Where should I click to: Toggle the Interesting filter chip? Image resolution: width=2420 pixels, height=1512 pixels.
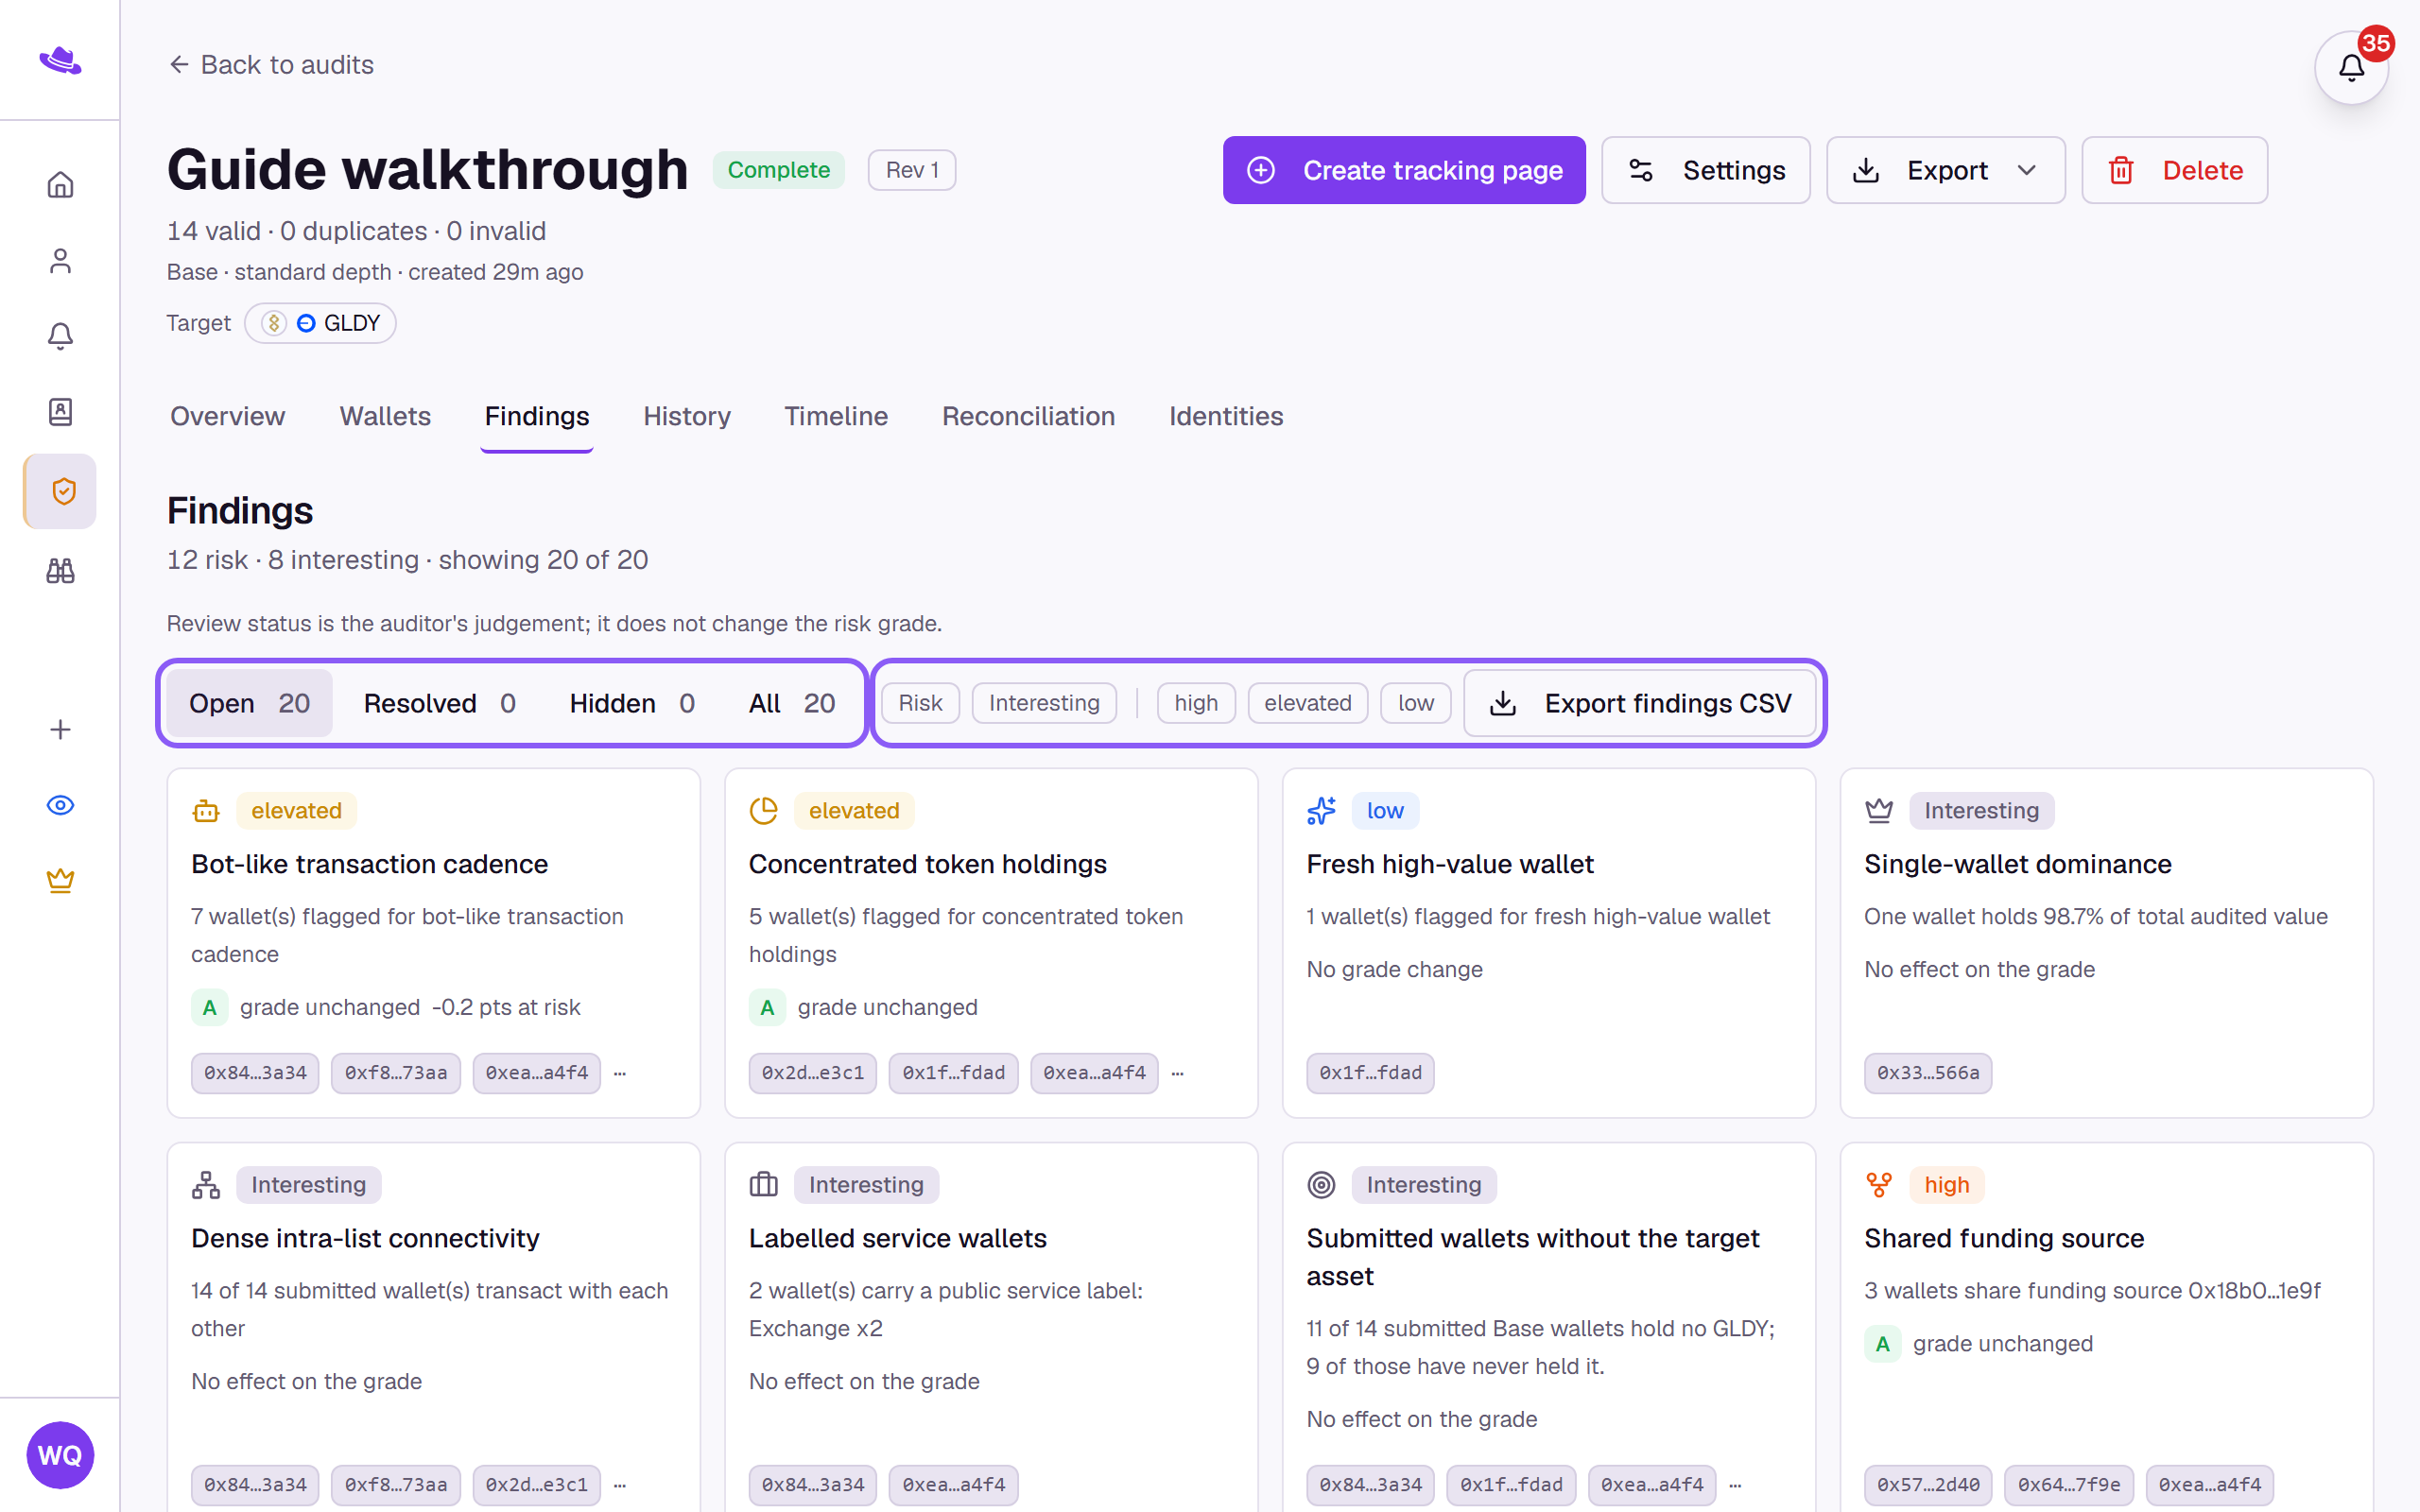click(x=1044, y=703)
